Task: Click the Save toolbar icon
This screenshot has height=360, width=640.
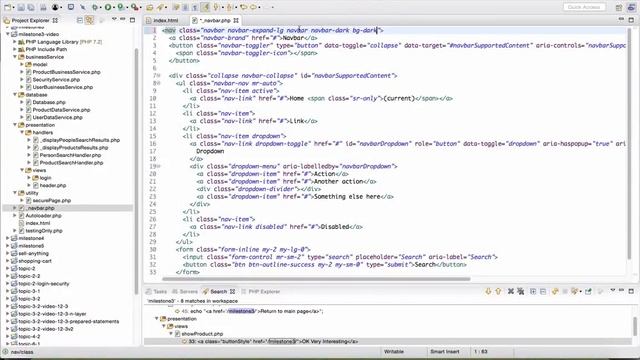Action: tap(21, 7)
